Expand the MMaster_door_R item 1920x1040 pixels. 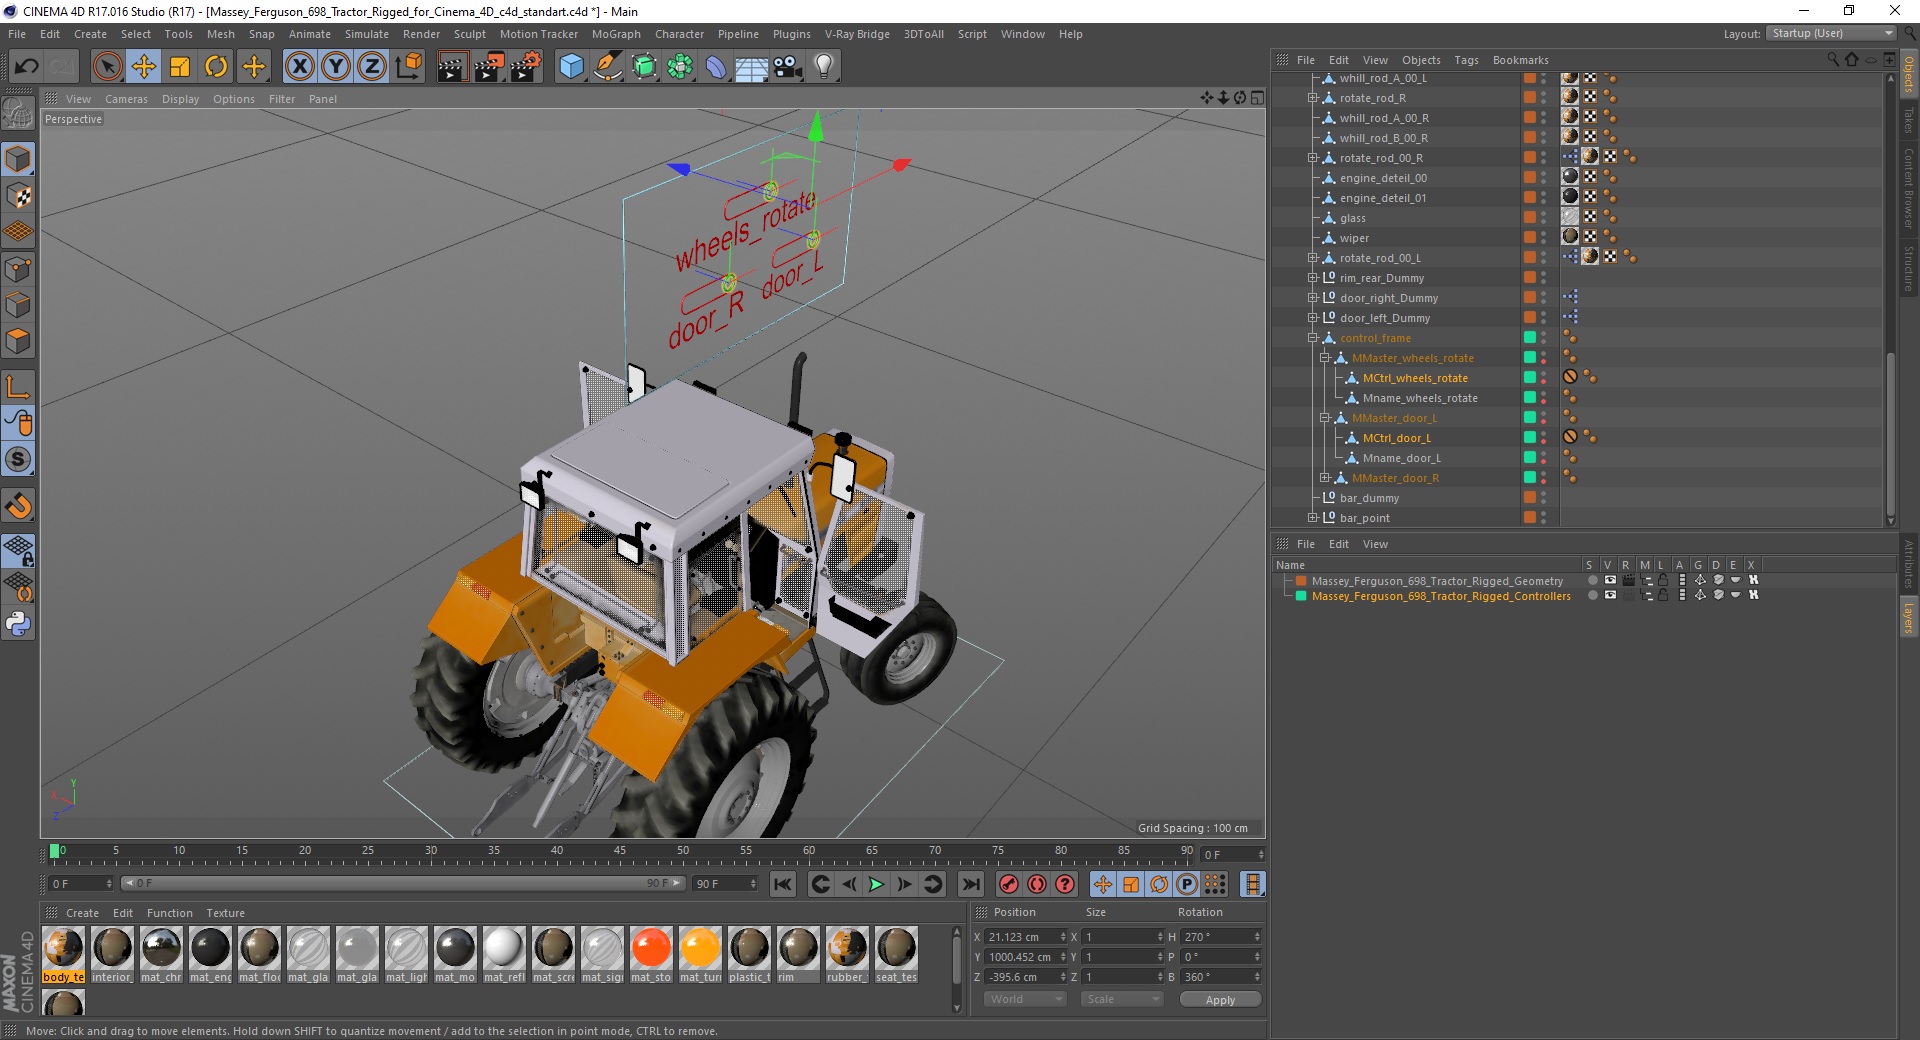coord(1324,478)
